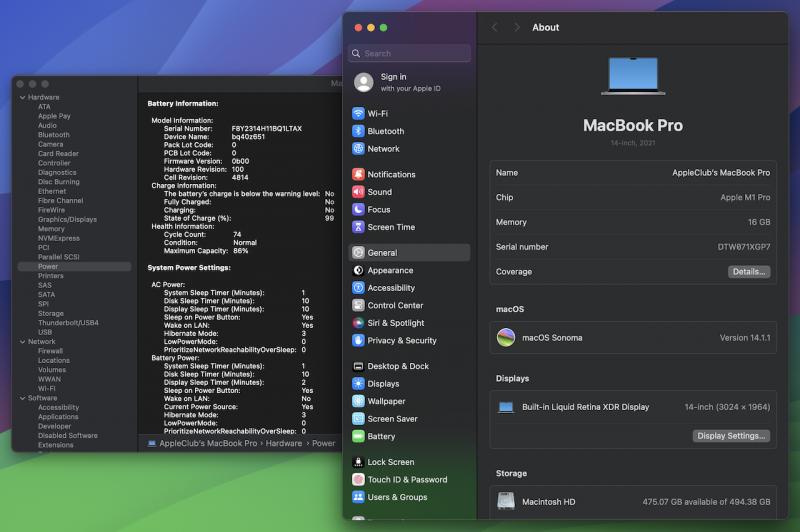Open Notifications bell icon

point(358,174)
